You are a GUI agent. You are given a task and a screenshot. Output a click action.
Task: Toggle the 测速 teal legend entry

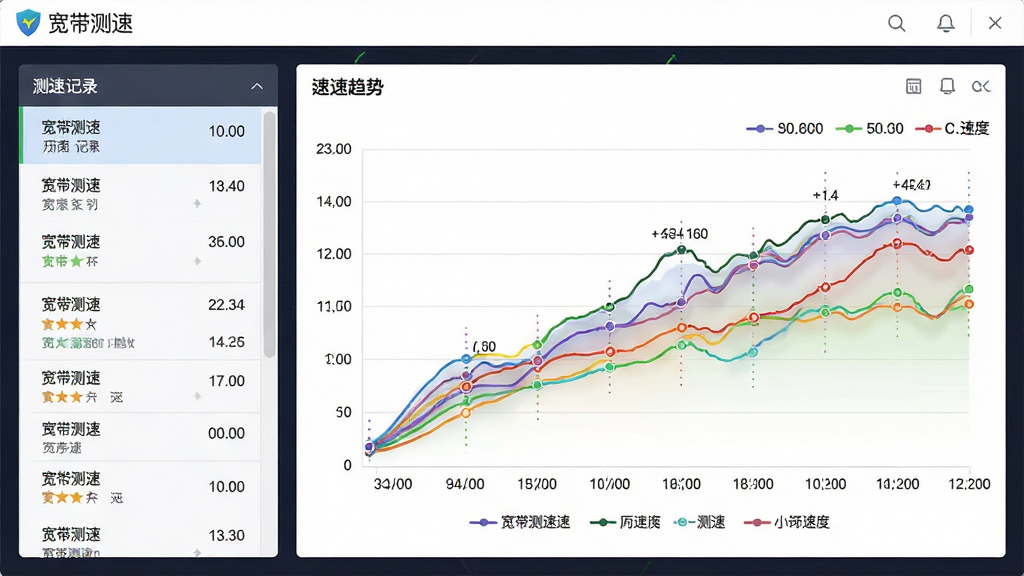[x=699, y=522]
